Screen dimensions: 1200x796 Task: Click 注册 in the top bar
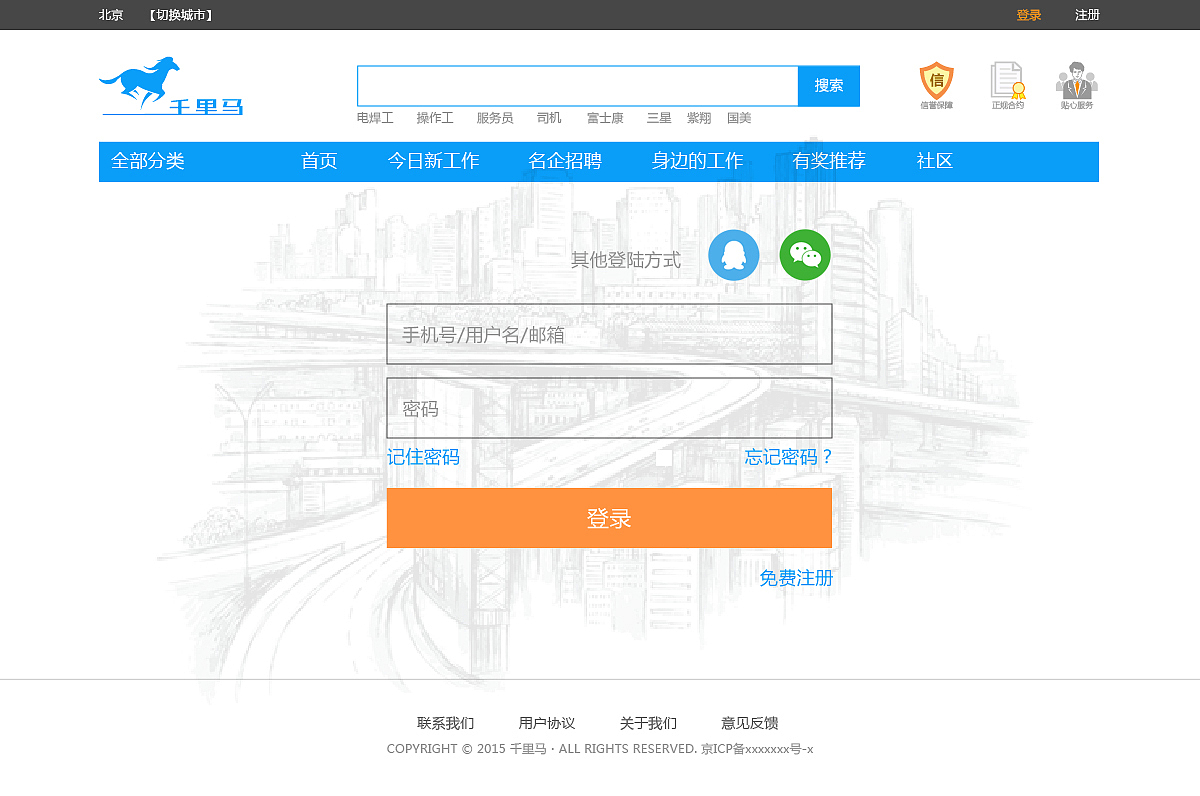[x=1086, y=14]
